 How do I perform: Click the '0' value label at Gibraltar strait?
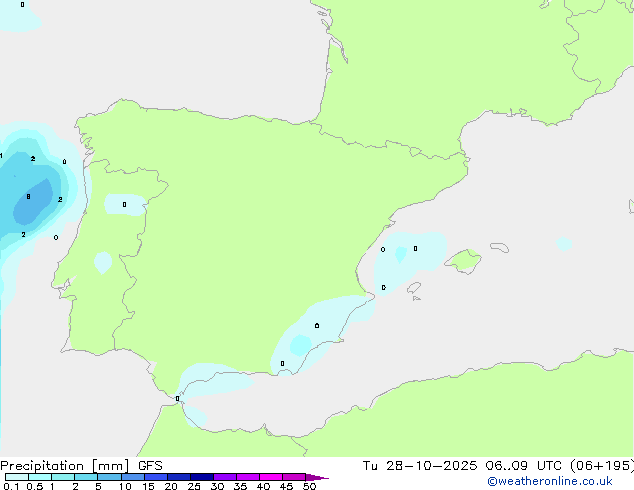pyautogui.click(x=177, y=399)
